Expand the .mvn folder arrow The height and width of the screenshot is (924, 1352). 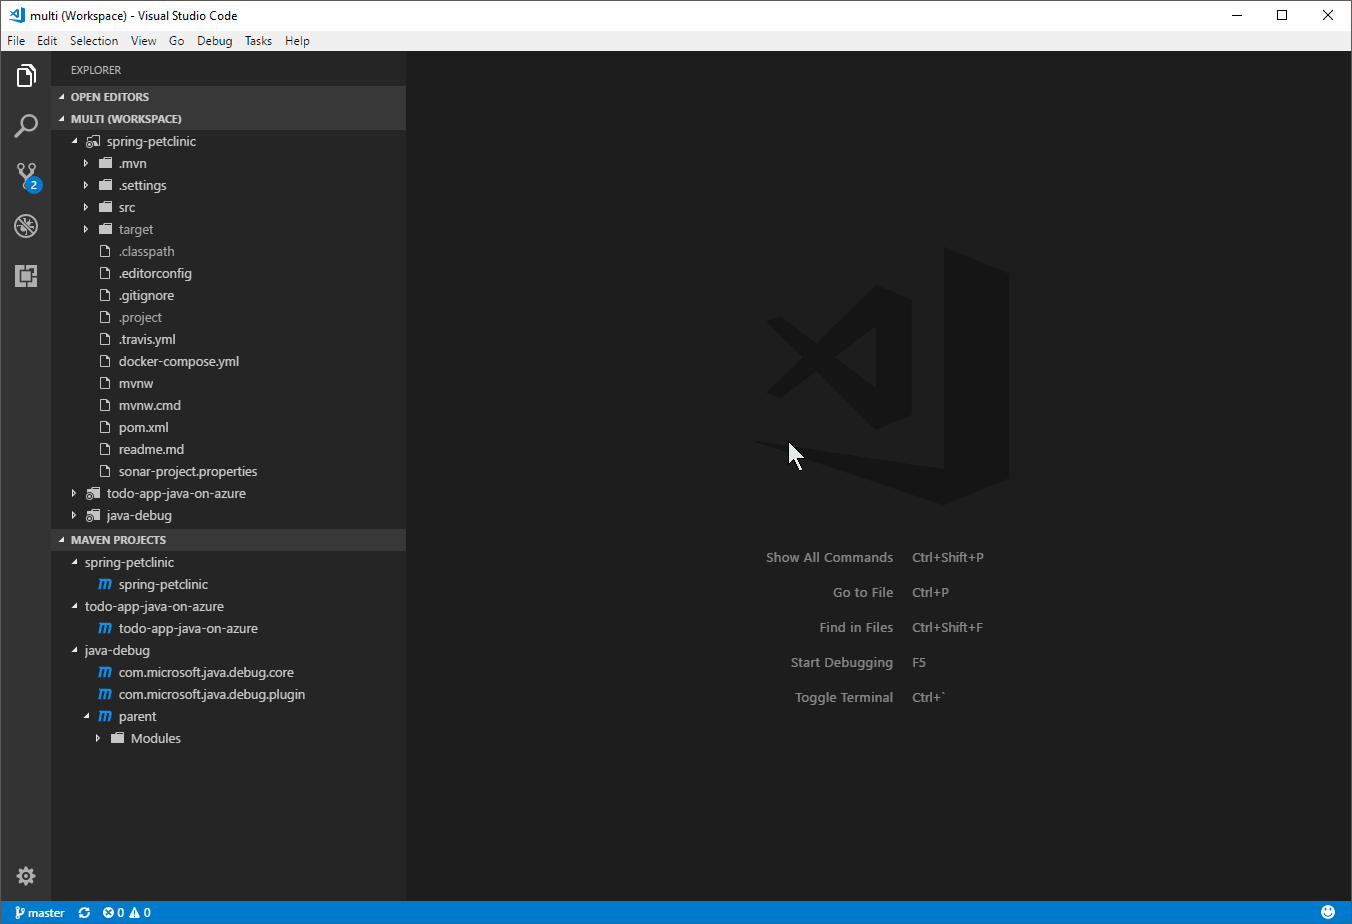pyautogui.click(x=86, y=163)
